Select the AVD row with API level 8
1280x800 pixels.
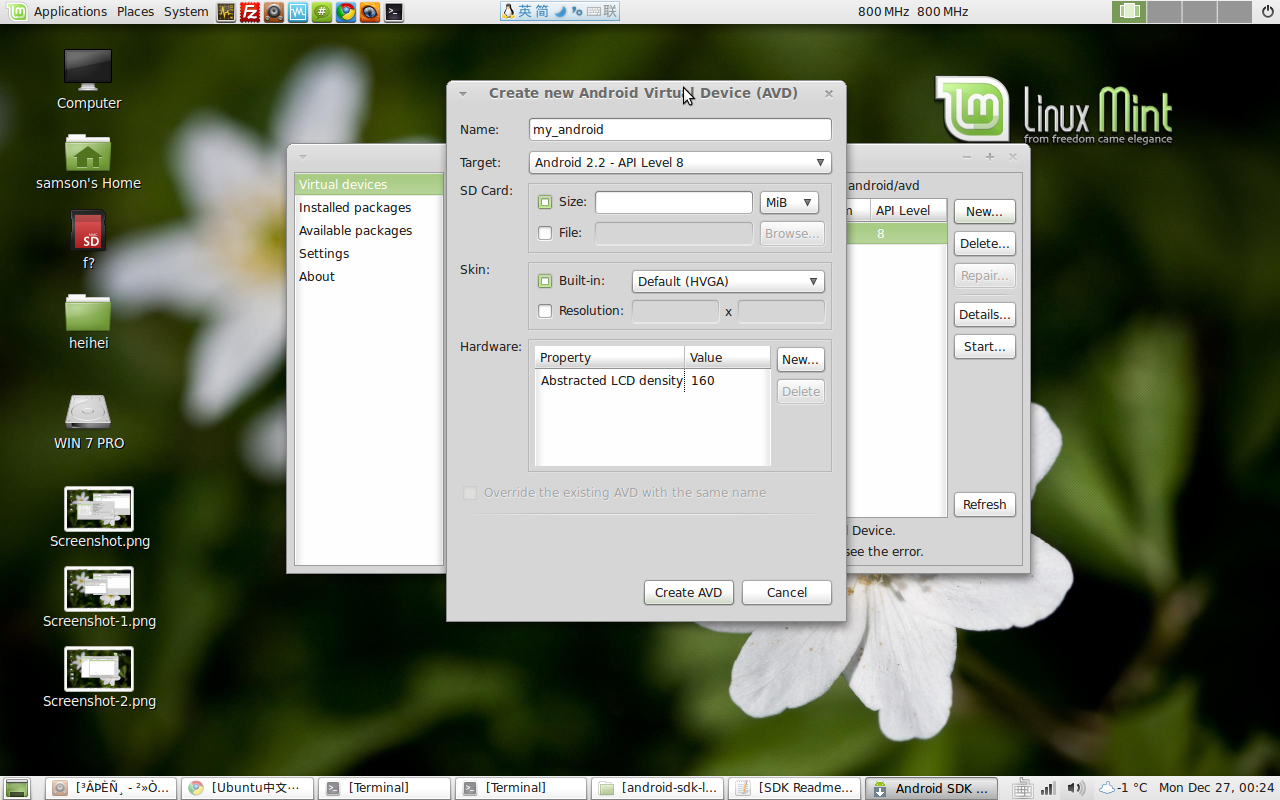pos(897,233)
